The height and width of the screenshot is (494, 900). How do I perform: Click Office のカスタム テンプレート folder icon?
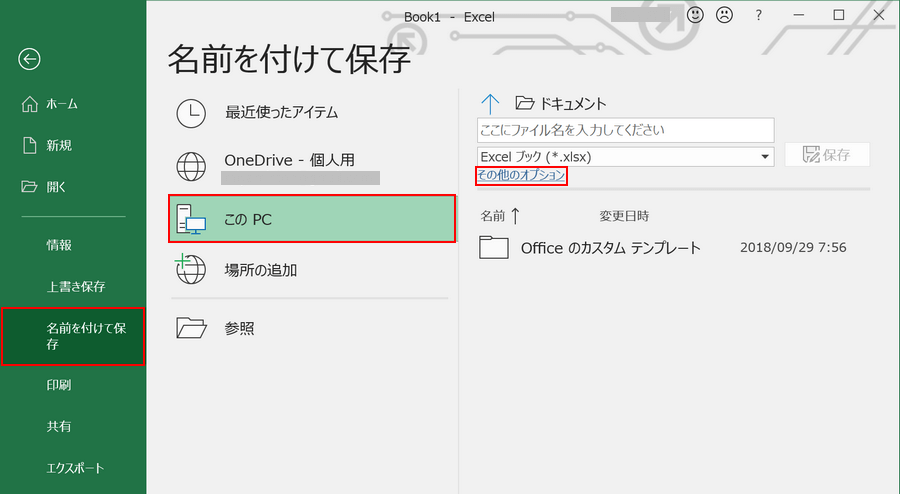[x=494, y=247]
